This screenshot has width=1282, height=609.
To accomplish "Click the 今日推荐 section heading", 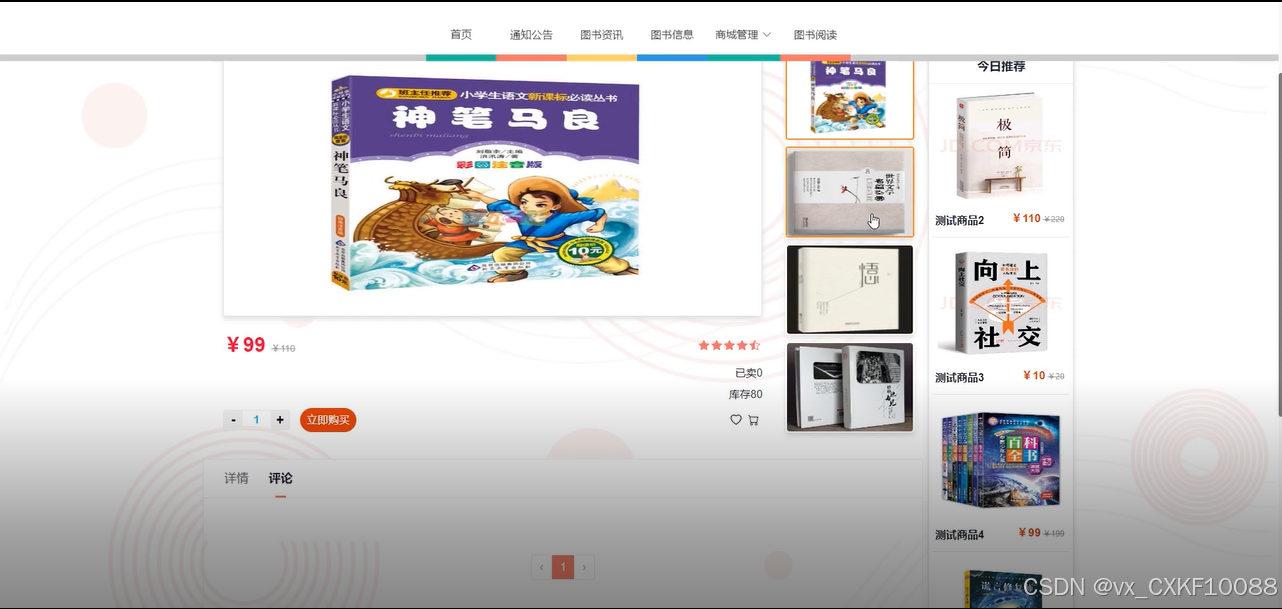I will point(1001,66).
